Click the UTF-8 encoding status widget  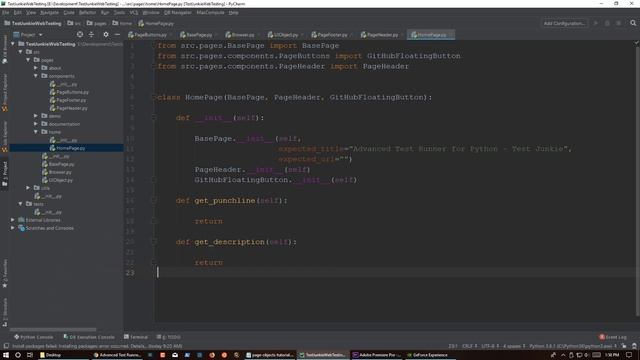(490, 346)
